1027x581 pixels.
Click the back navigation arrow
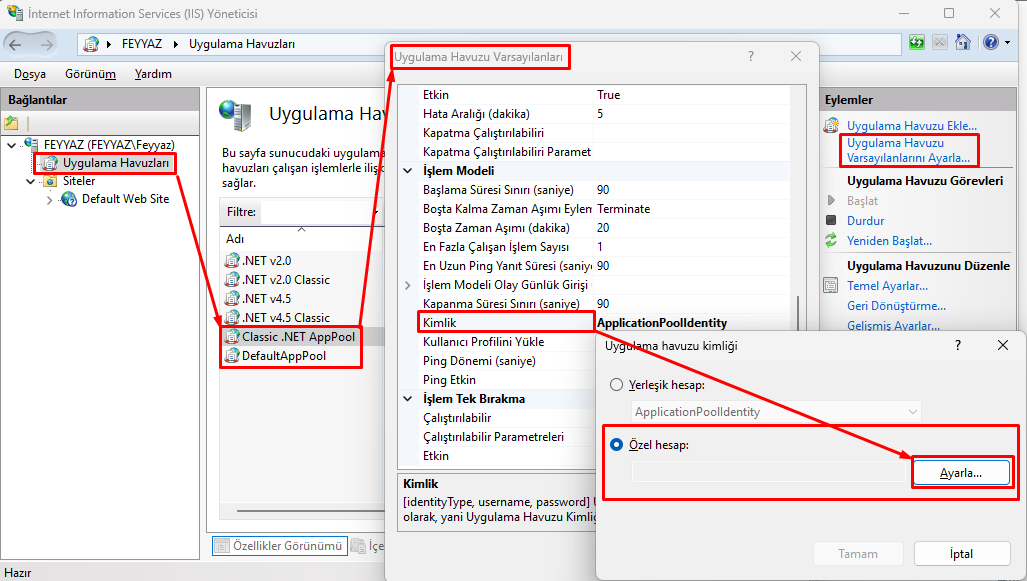[18, 44]
